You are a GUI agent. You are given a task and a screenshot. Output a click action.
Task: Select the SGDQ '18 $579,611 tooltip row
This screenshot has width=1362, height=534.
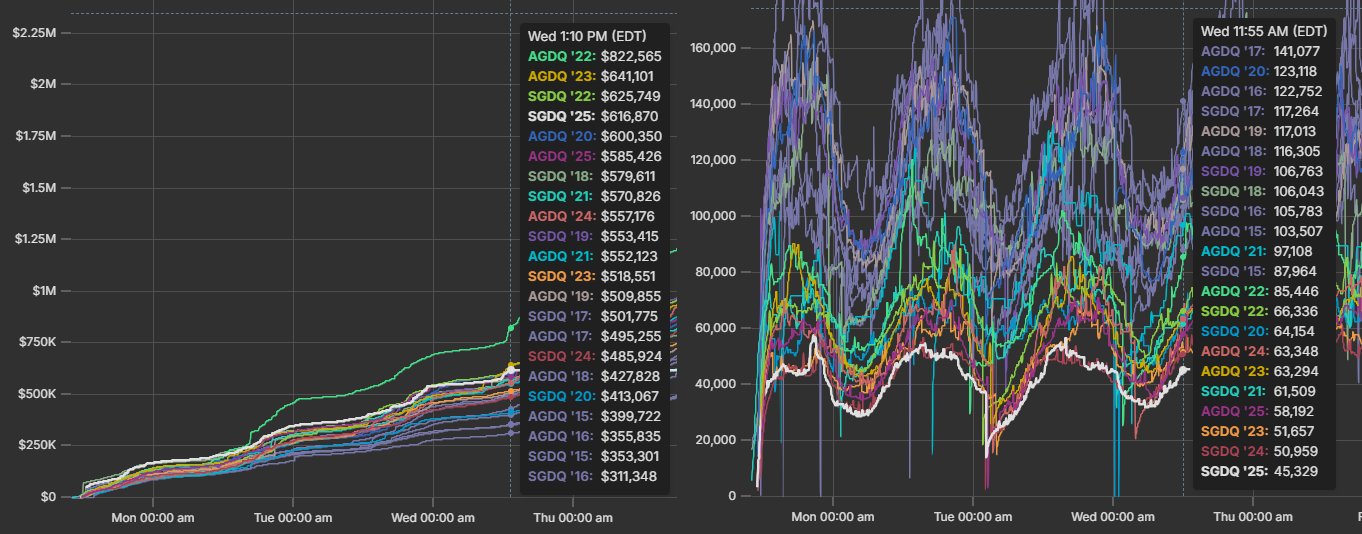593,176
